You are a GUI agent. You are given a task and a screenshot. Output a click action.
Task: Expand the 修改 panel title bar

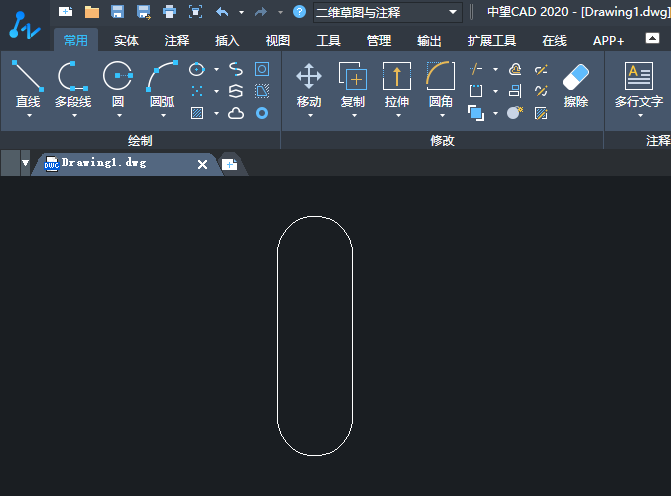[x=442, y=140]
